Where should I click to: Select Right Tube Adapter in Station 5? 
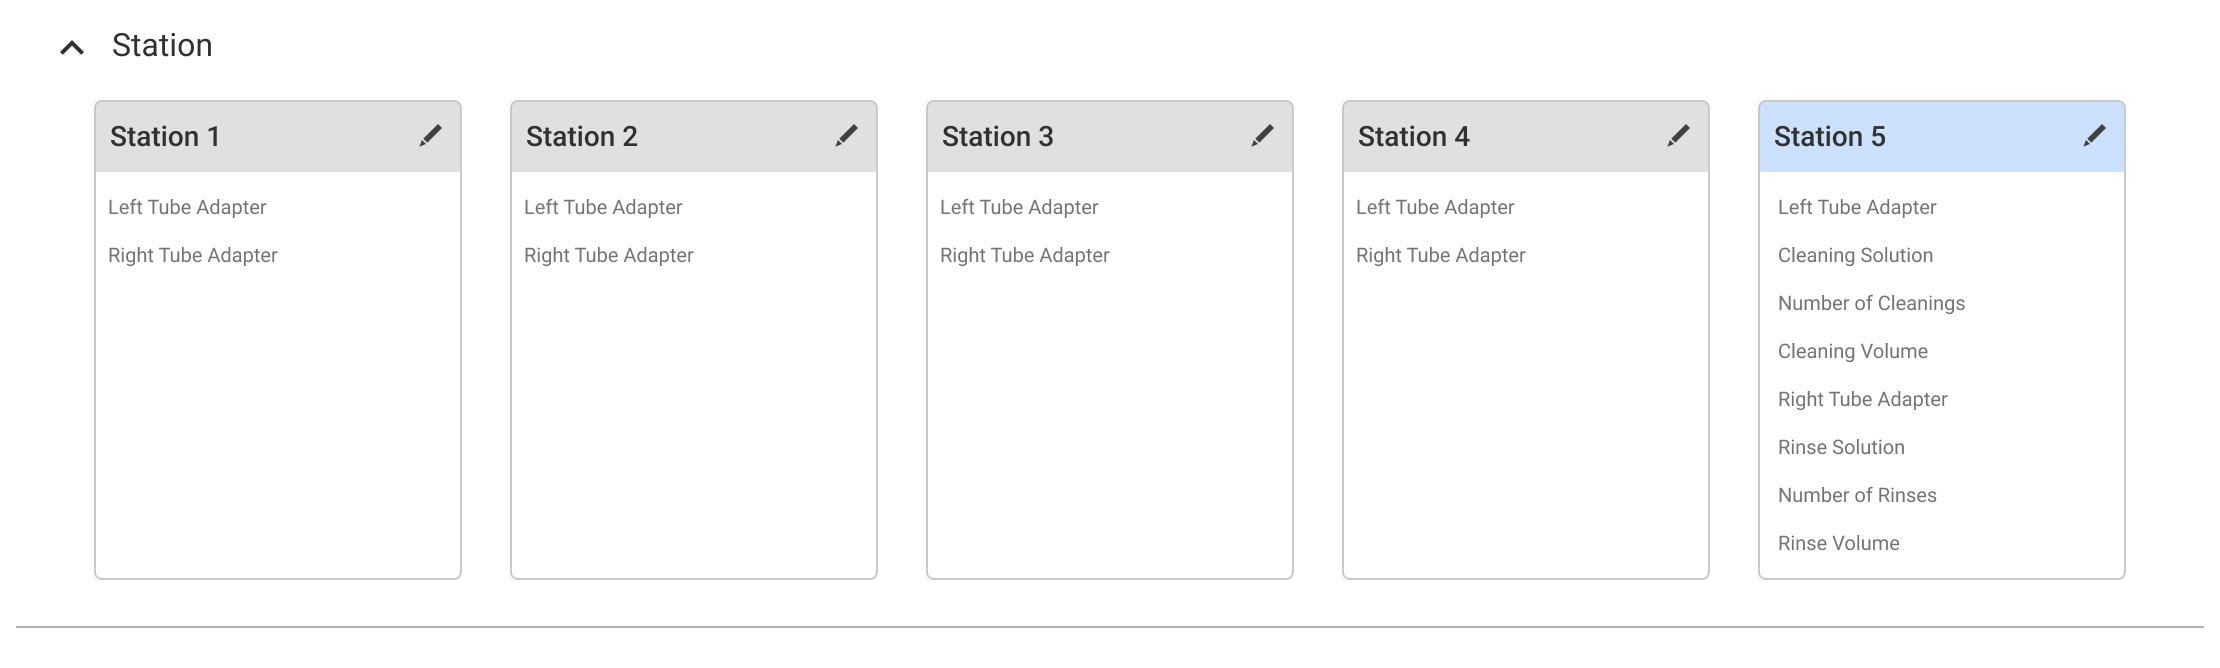pyautogui.click(x=1861, y=399)
